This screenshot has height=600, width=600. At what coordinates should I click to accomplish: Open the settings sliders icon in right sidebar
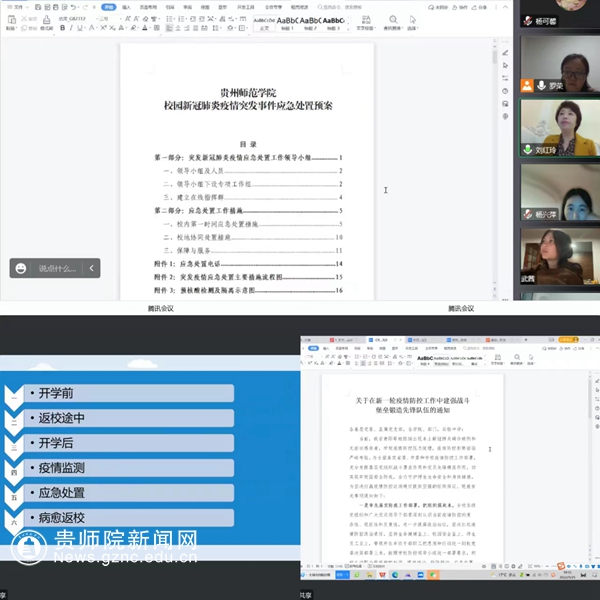[506, 76]
